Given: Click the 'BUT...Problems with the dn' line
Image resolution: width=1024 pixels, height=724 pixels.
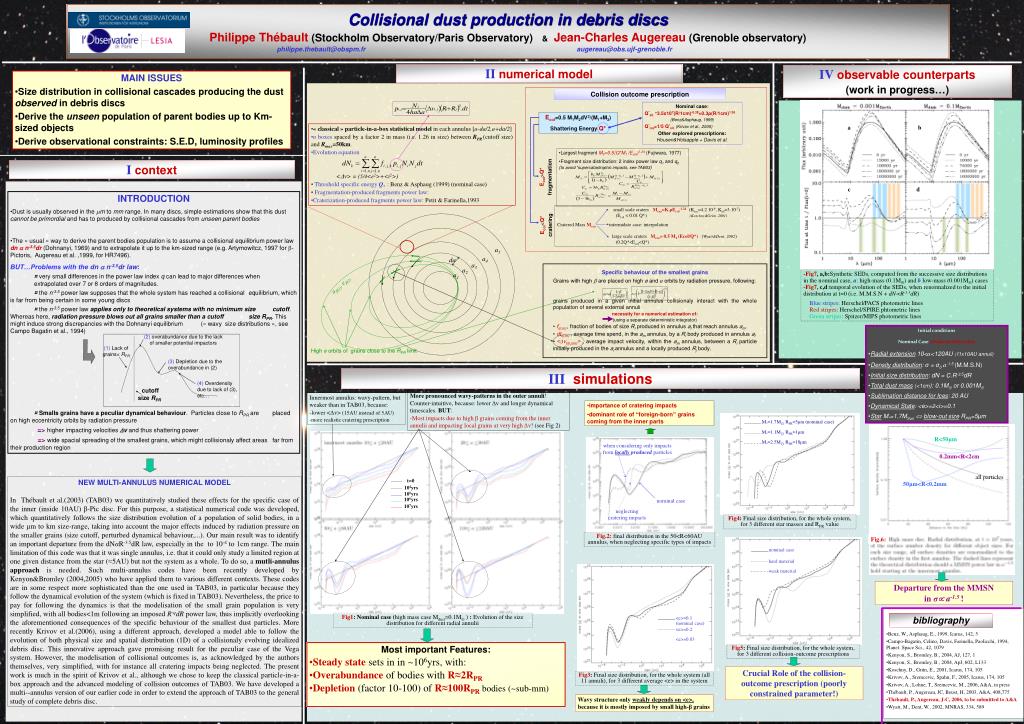Looking at the screenshot, I should [74, 267].
